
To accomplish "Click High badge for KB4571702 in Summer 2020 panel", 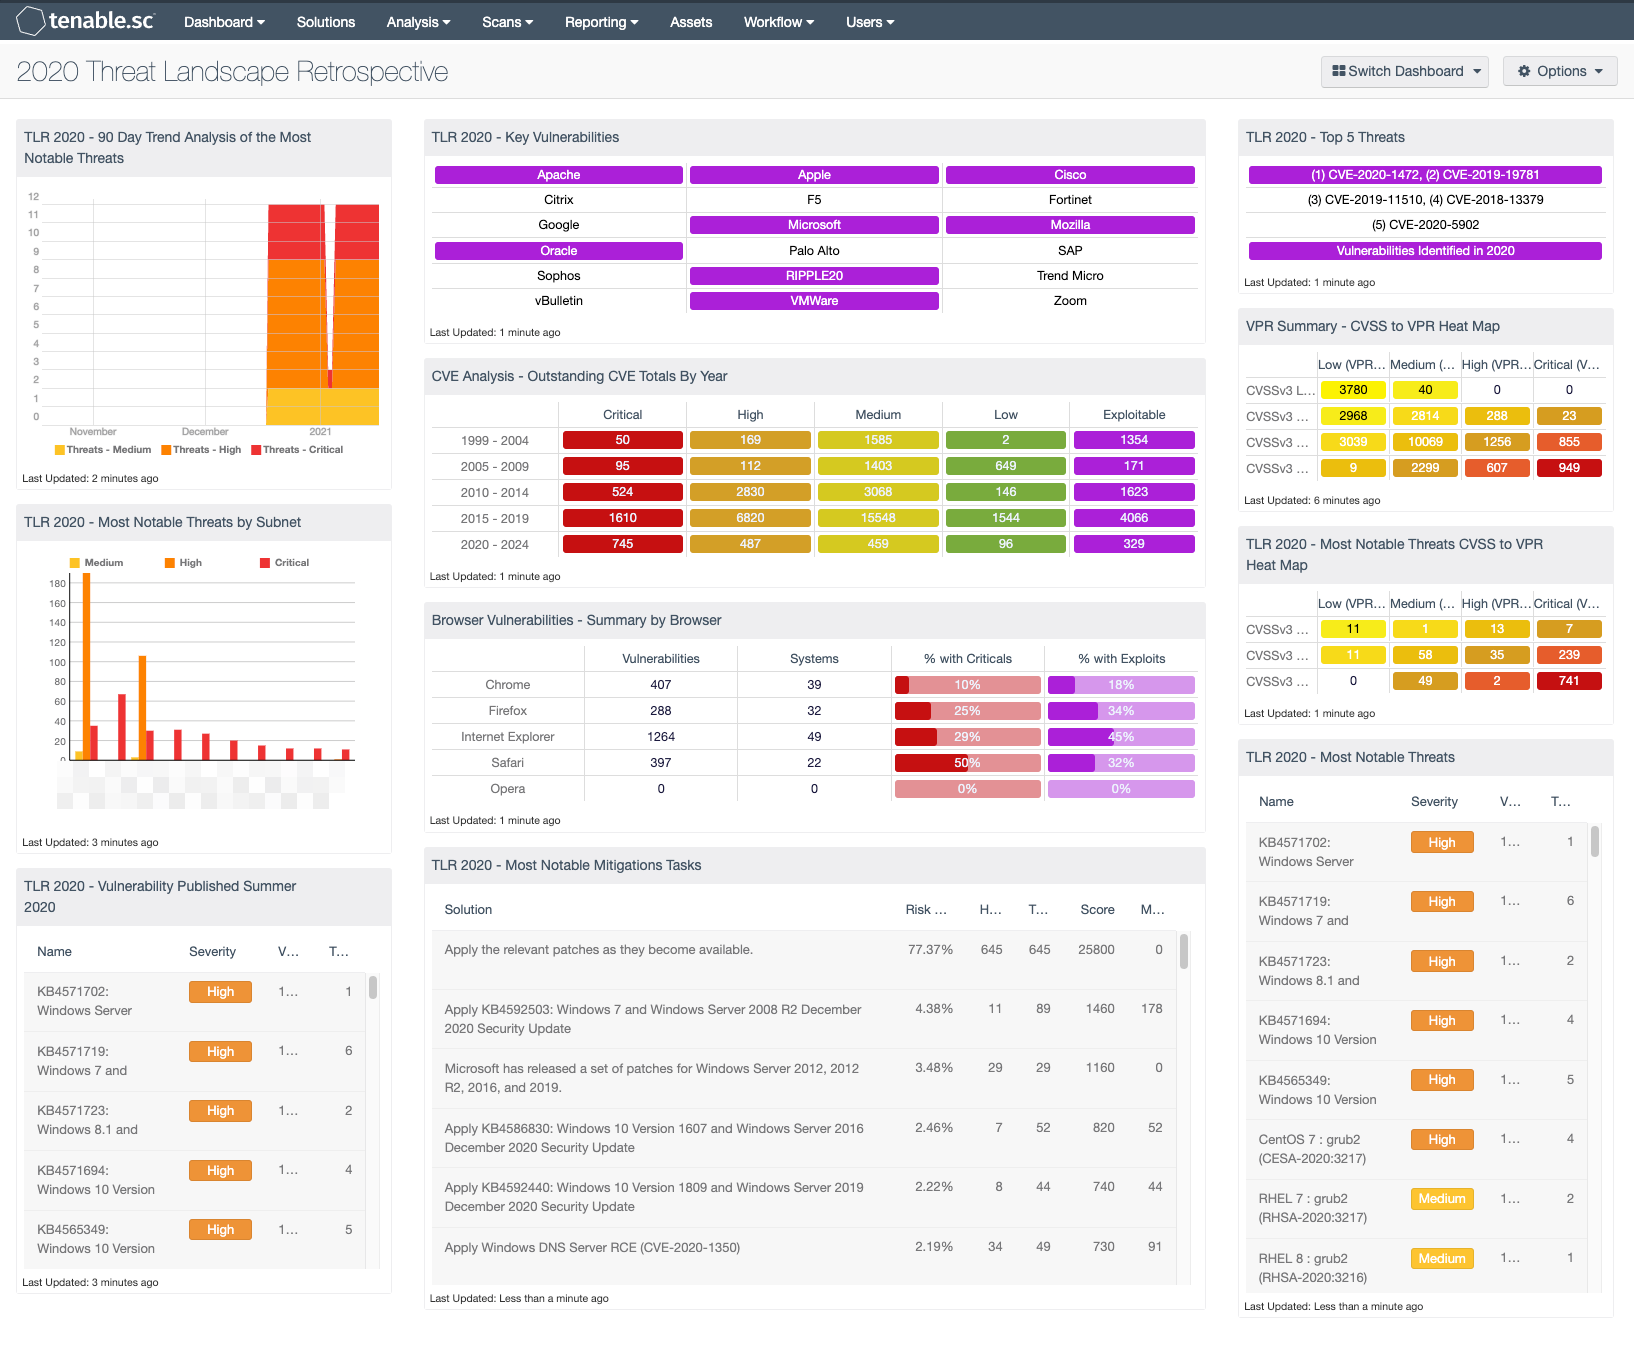I will click(220, 992).
